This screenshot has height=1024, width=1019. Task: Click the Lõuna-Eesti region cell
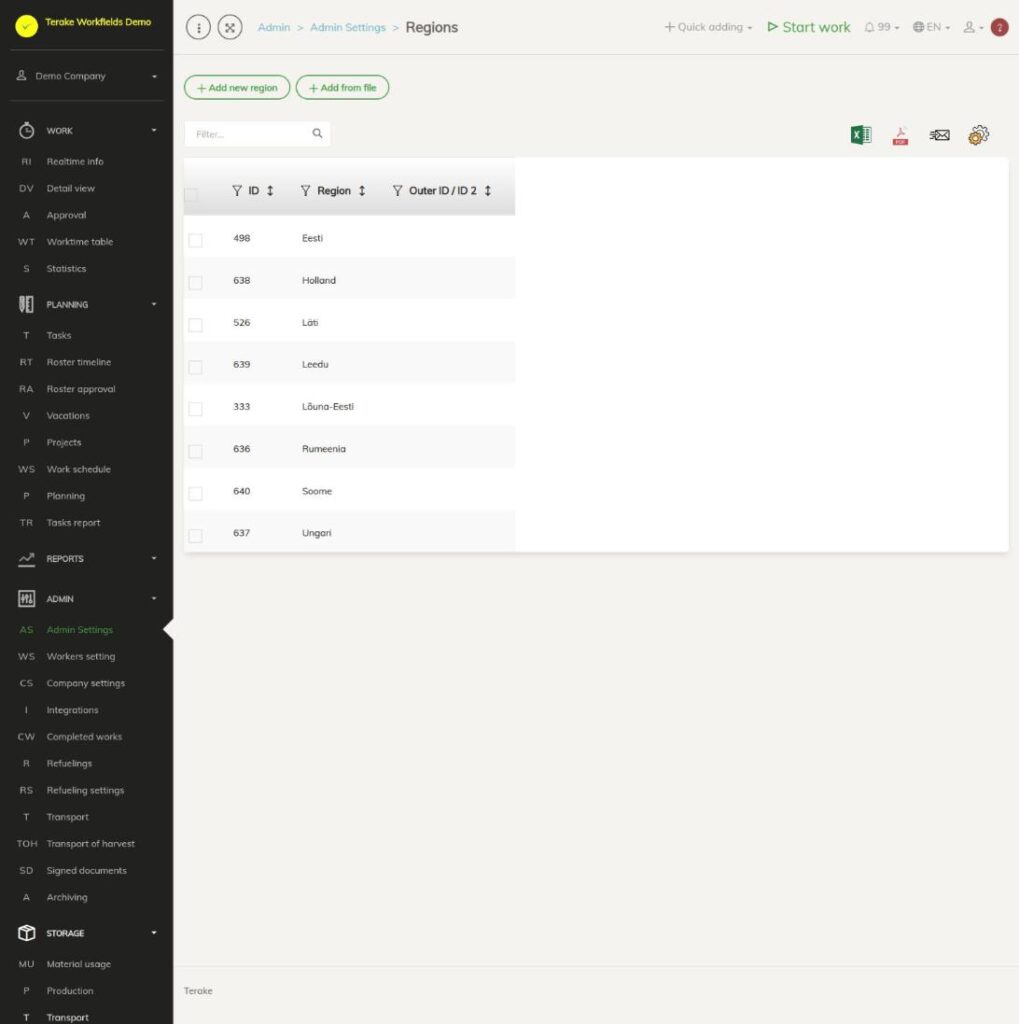point(328,406)
